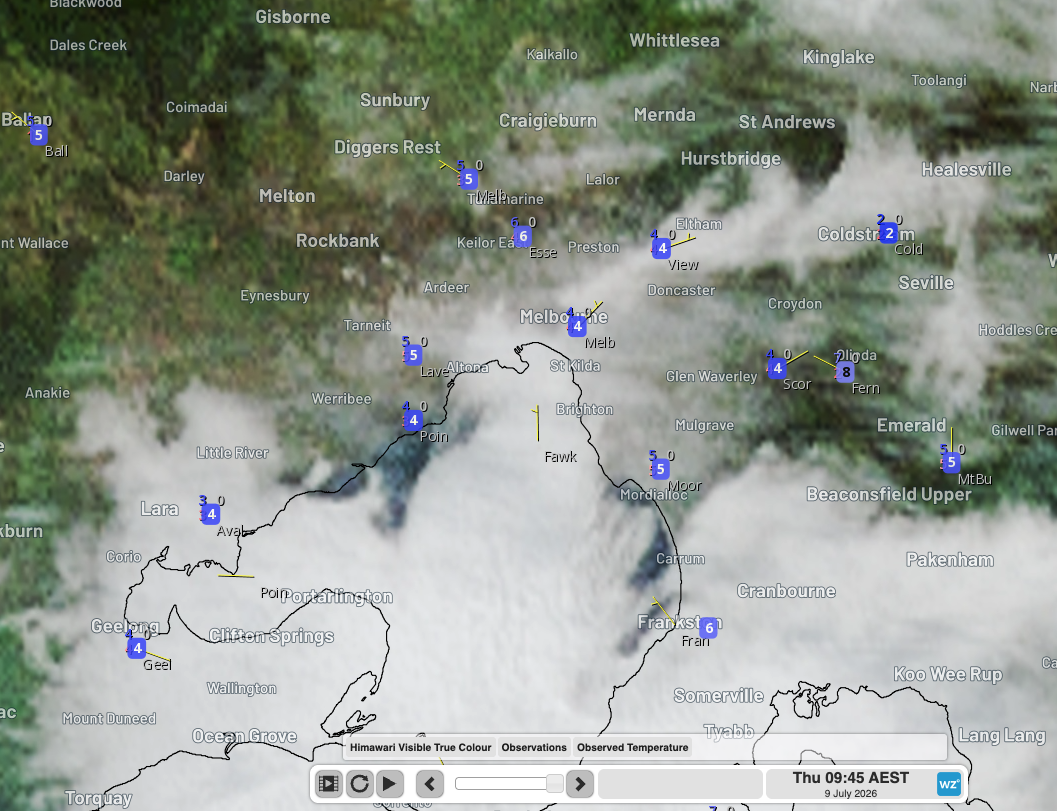Click the Emerald map label

tap(911, 425)
